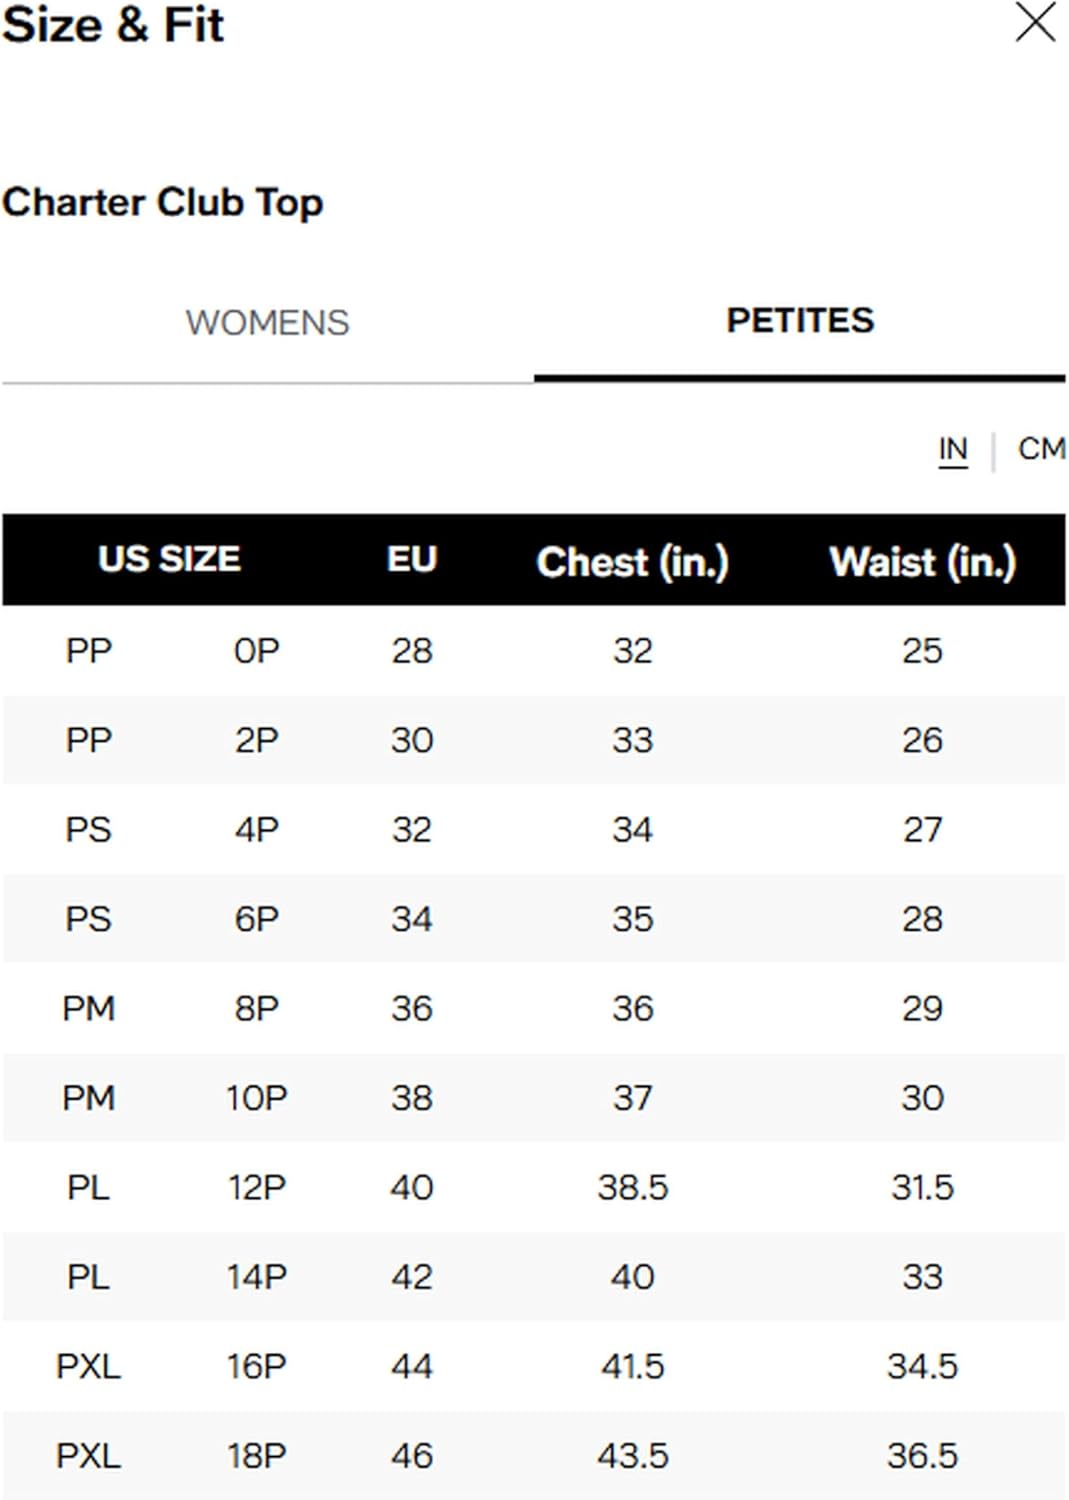Click the 18P size cell
Image resolution: width=1069 pixels, height=1500 pixels.
point(257,1456)
